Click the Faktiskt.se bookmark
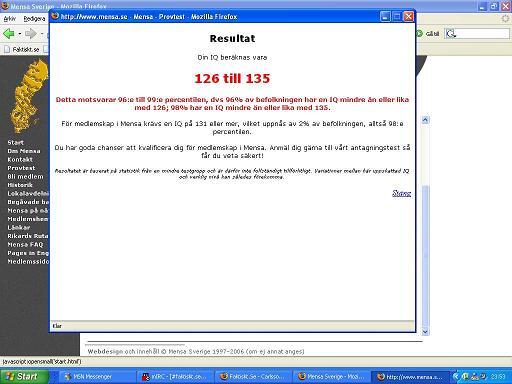This screenshot has height=384, width=512. (x=22, y=49)
